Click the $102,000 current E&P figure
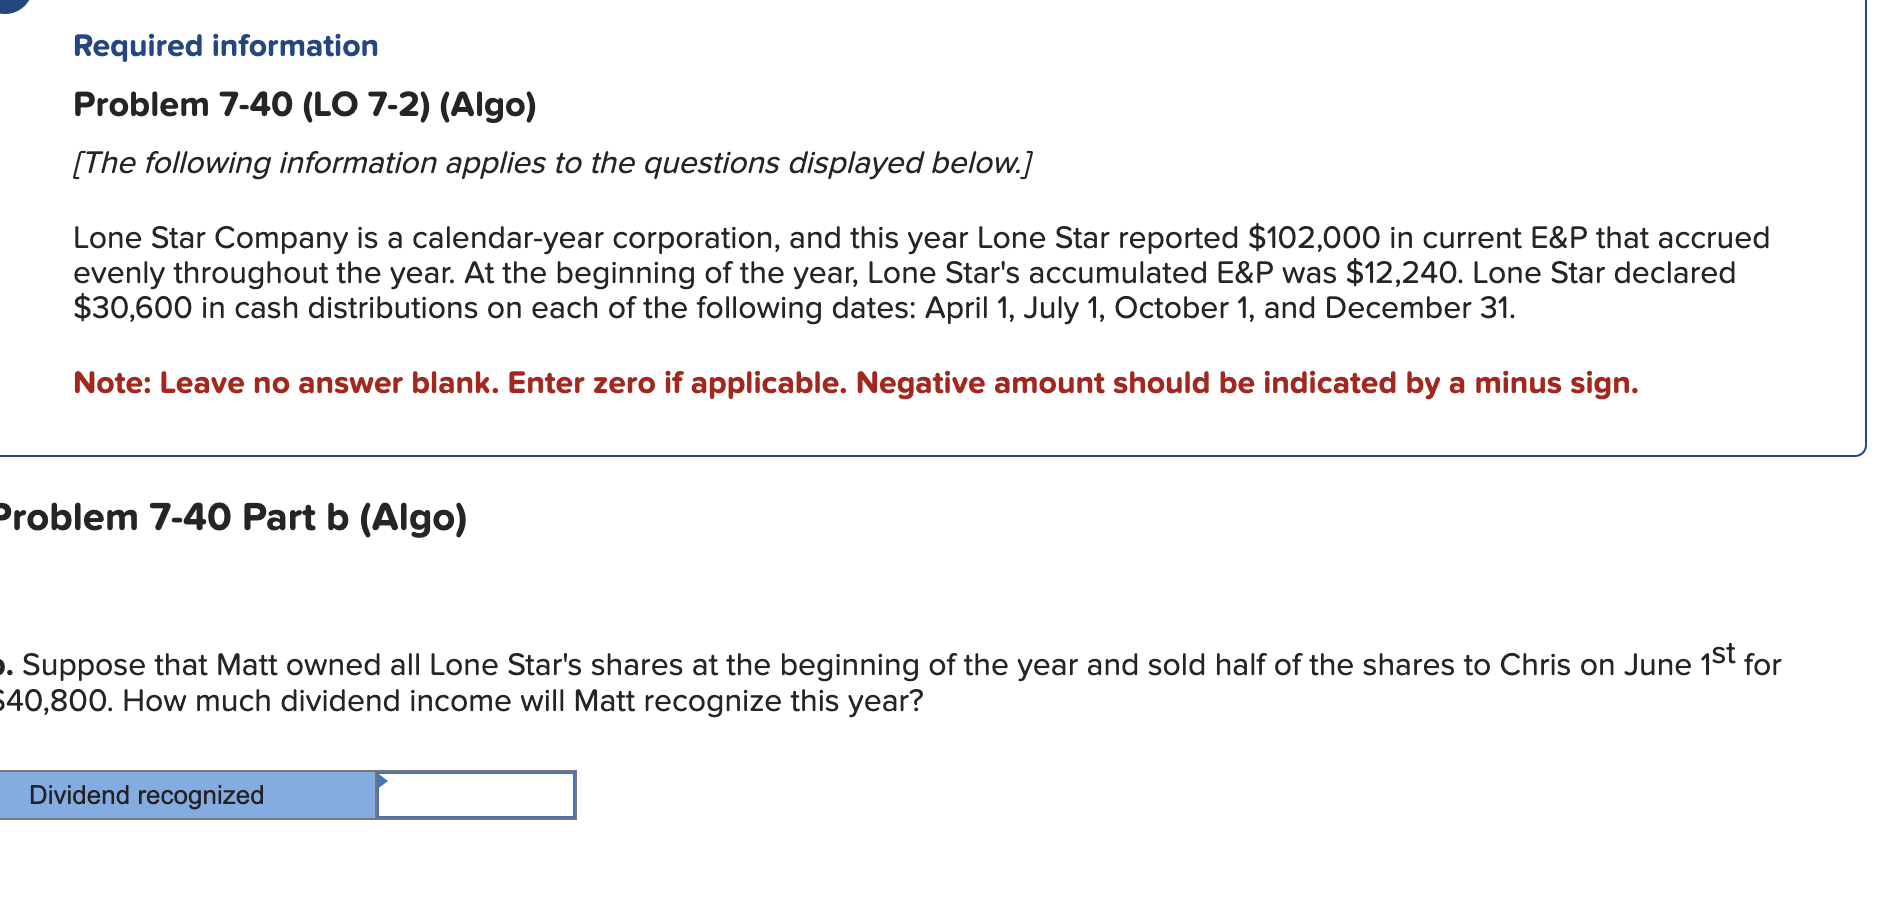The height and width of the screenshot is (914, 1878). tap(1310, 237)
